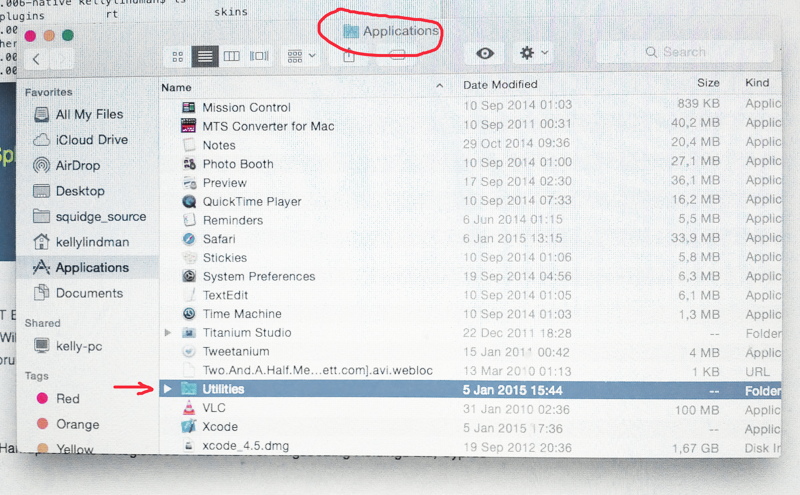Click the Preview app icon
Image resolution: width=800 pixels, height=495 pixels.
pos(189,182)
